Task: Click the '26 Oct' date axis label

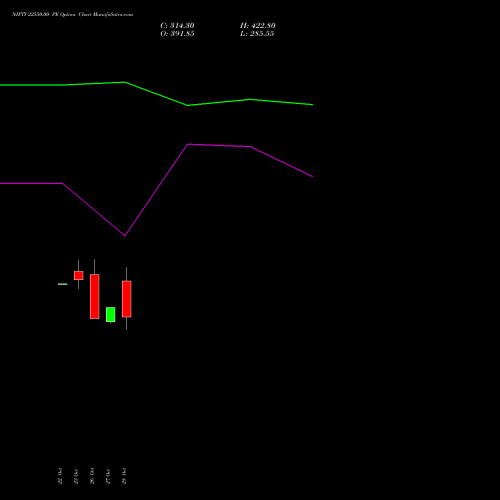Action: click(92, 476)
